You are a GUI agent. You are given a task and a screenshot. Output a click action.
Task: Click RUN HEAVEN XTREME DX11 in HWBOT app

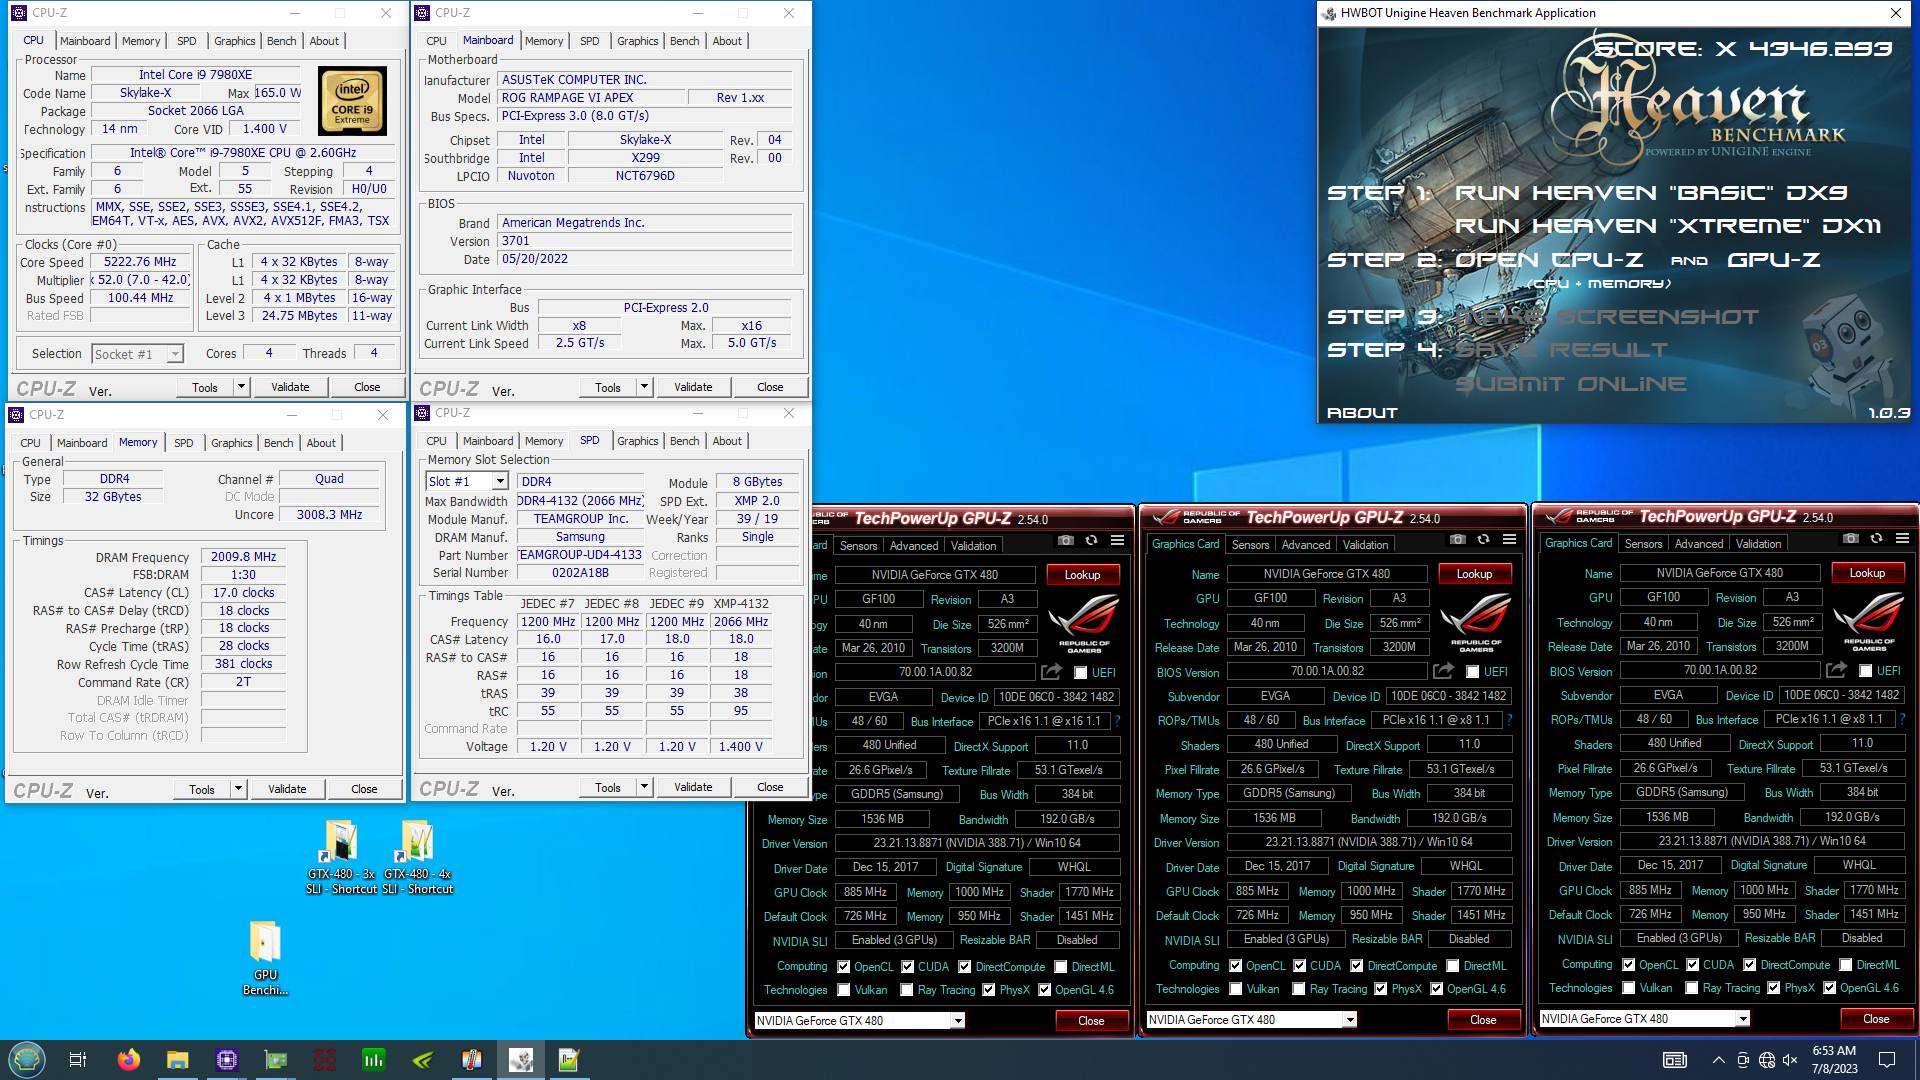click(1668, 226)
